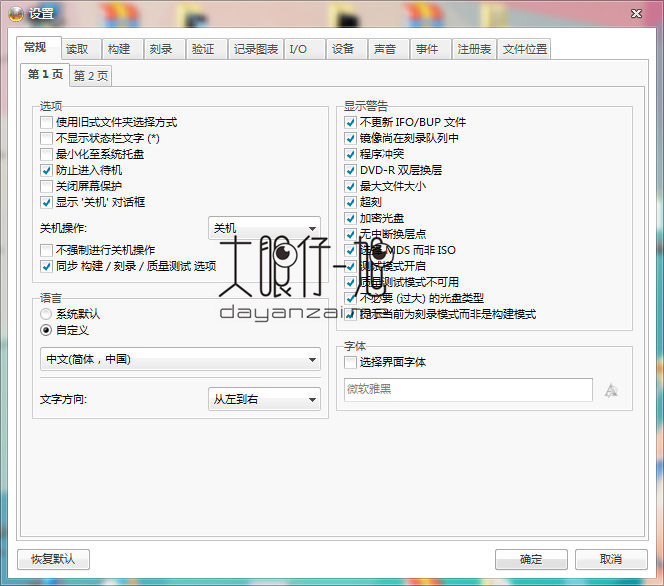The height and width of the screenshot is (586, 664).
Task: Click the font picker icon beside font field
Action: [611, 390]
